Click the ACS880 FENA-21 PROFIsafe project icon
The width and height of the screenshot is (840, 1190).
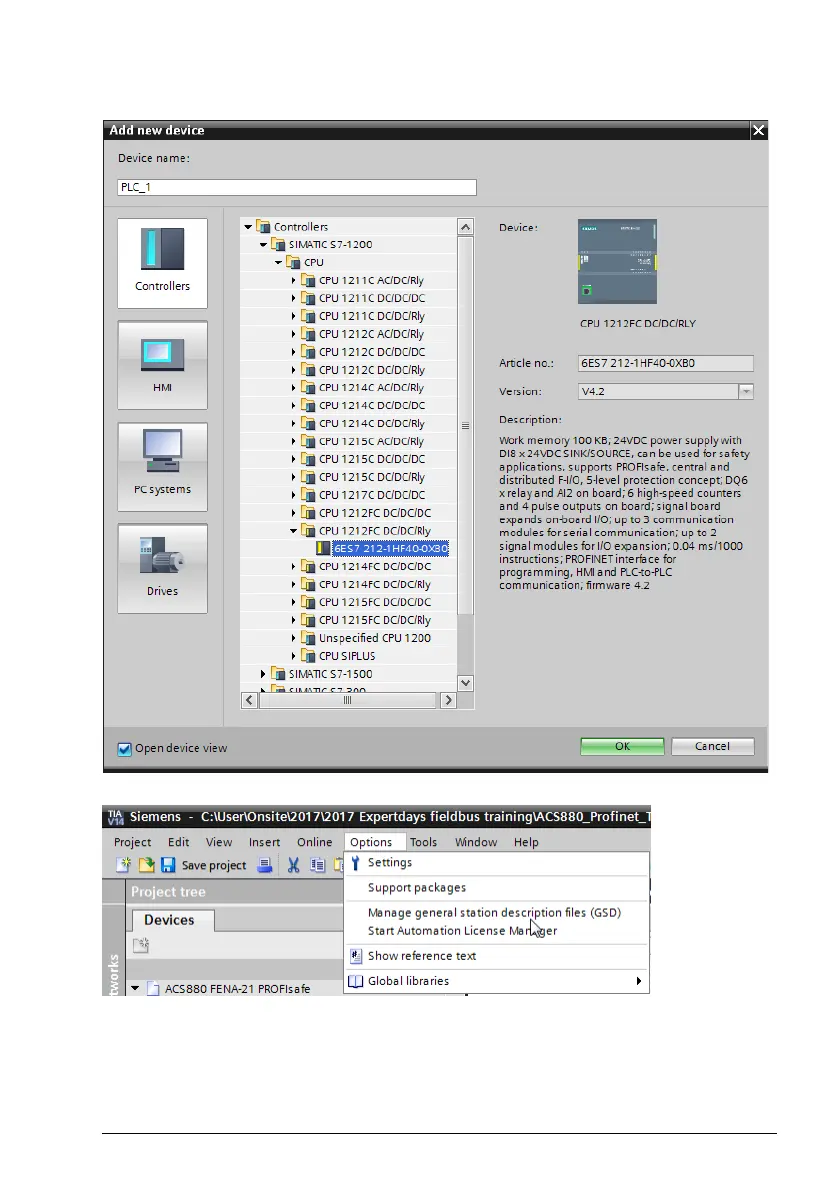click(153, 989)
